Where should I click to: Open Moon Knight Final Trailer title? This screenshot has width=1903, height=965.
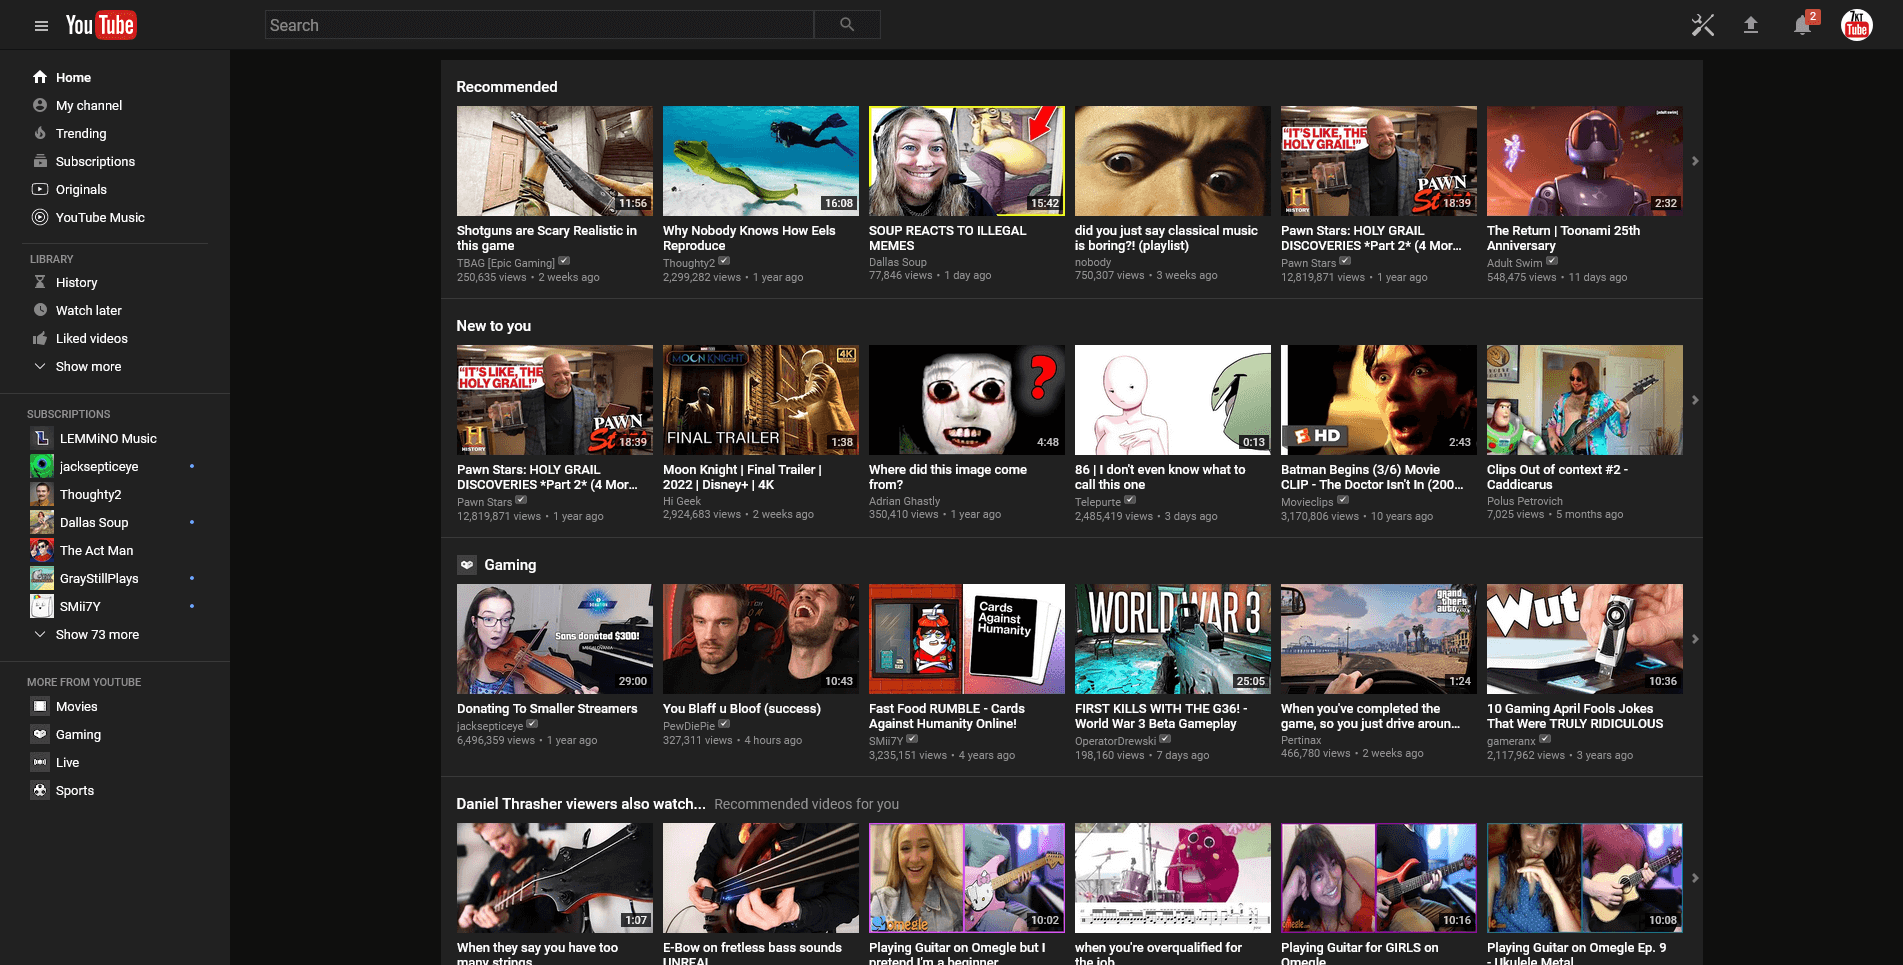tap(742, 477)
